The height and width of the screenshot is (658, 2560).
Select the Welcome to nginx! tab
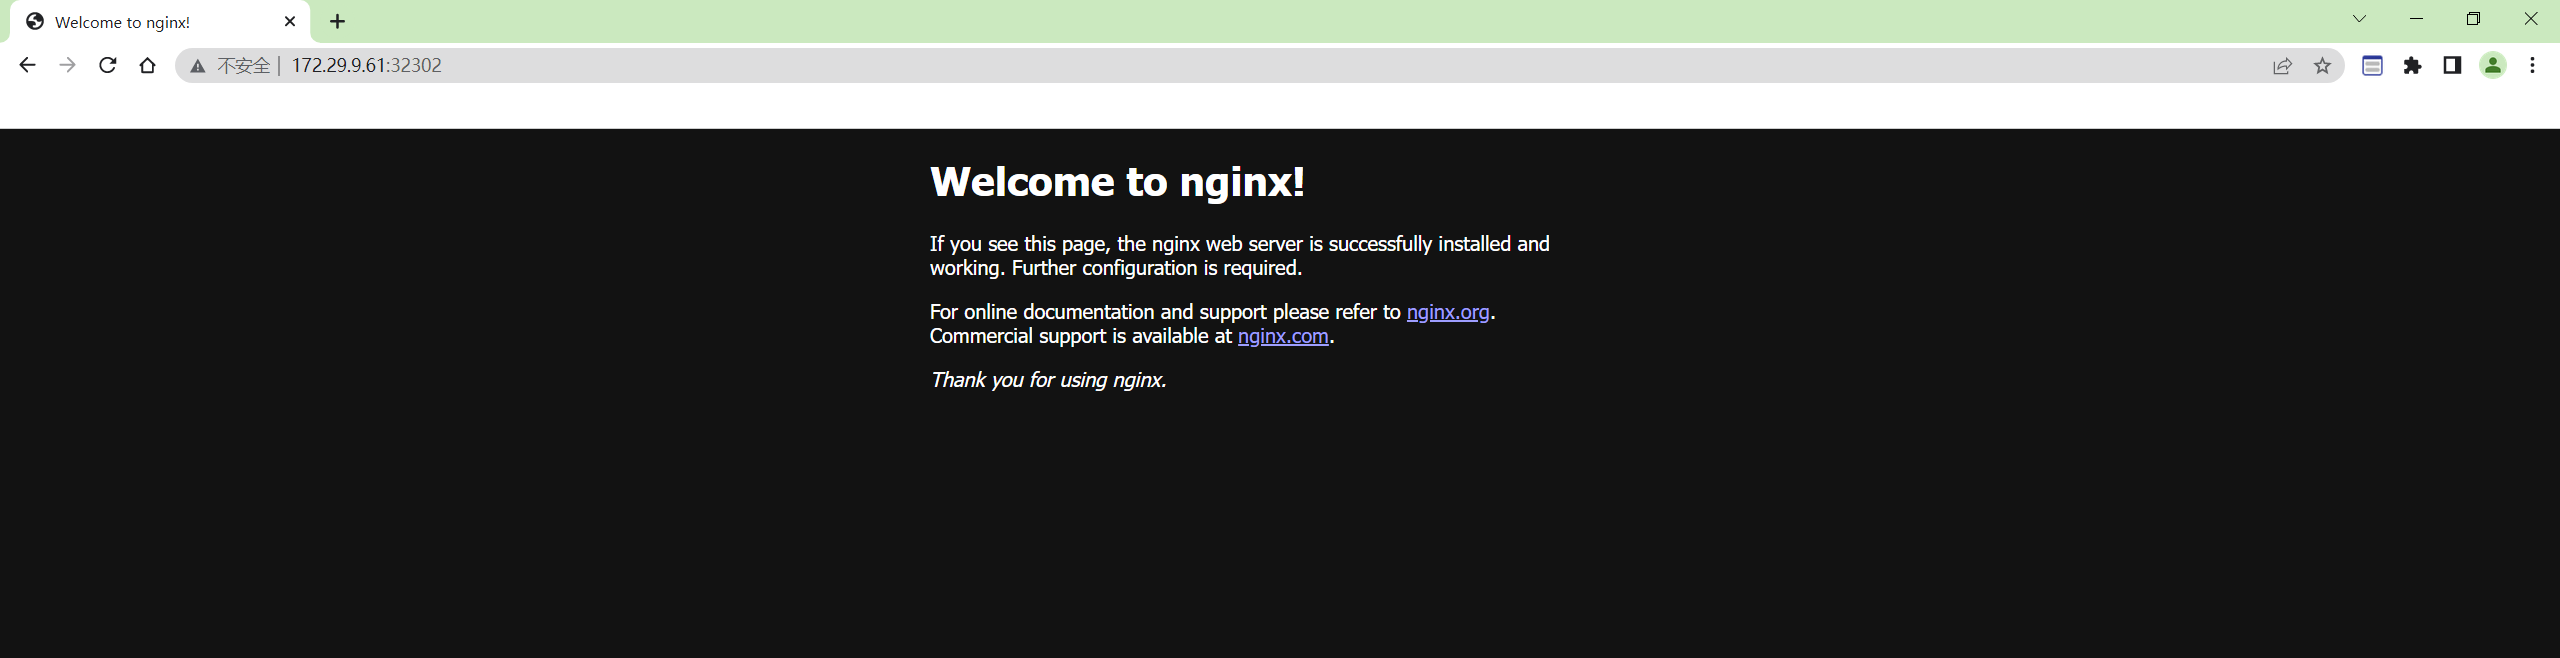click(160, 22)
